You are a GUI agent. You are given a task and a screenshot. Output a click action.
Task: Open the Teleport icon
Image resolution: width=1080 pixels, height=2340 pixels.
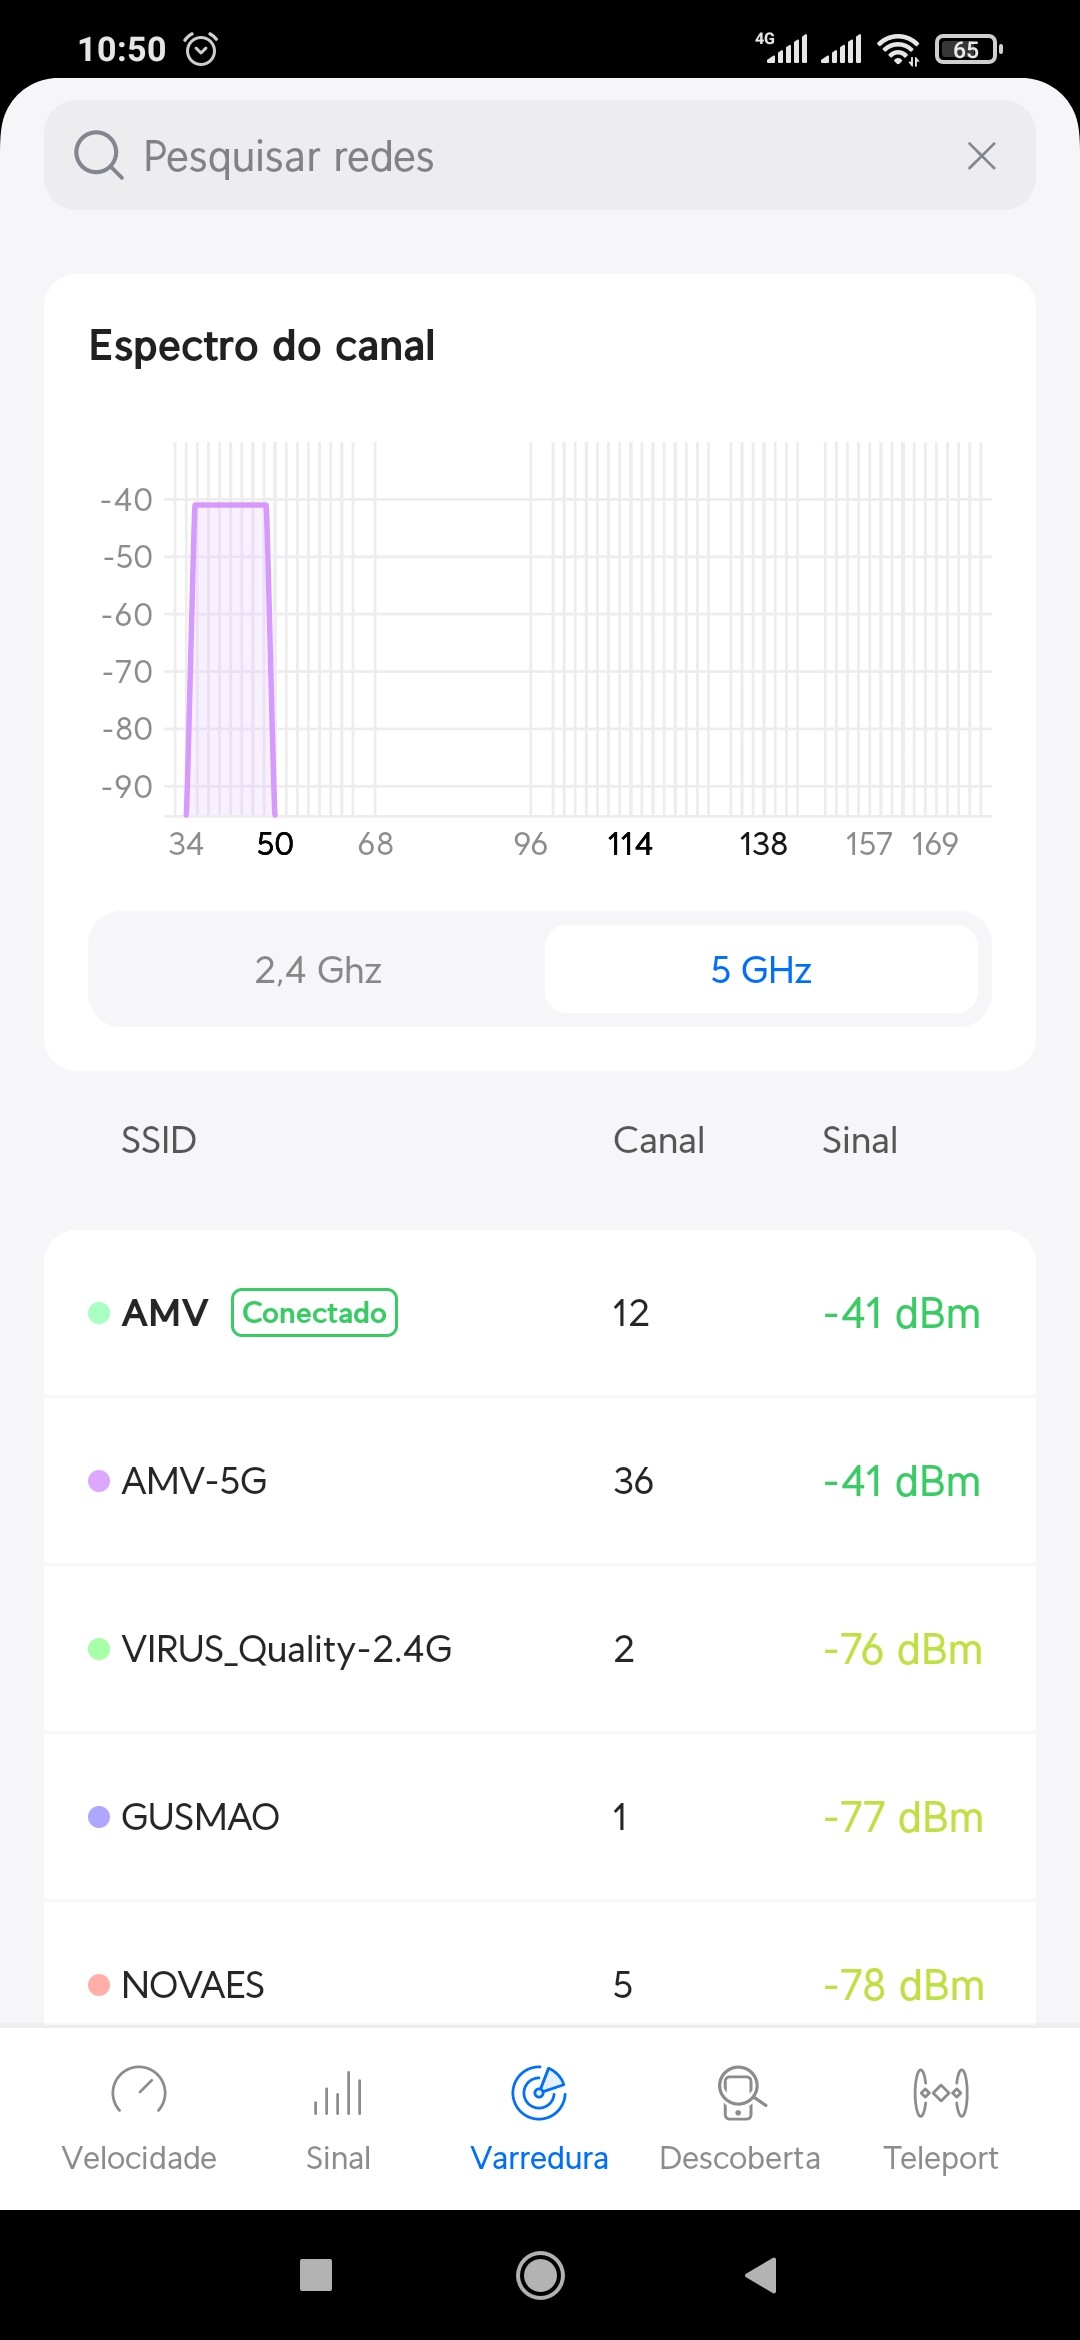940,2092
